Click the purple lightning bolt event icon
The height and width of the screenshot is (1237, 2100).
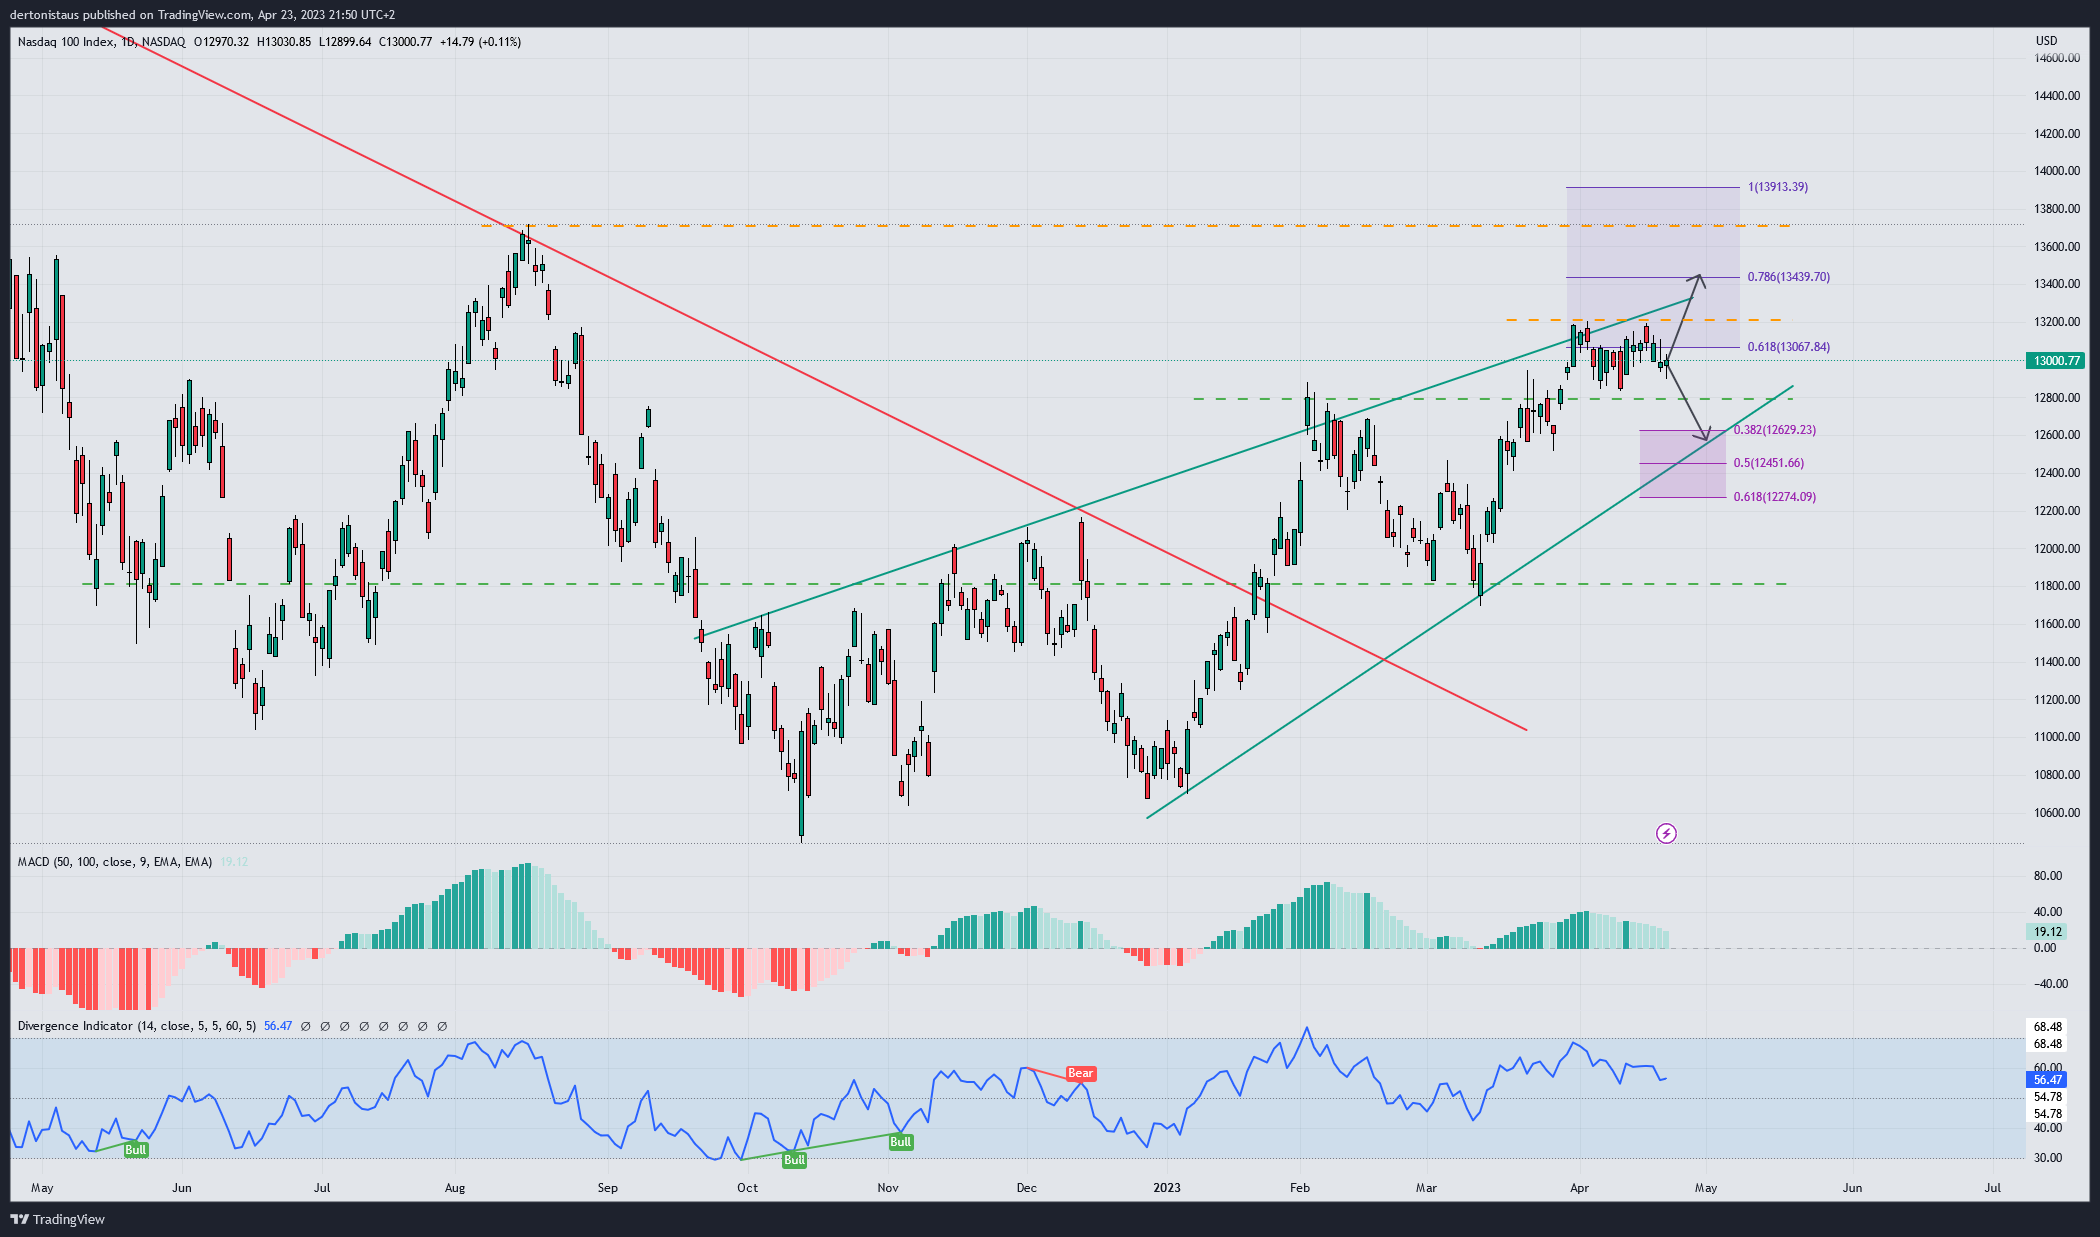(x=1666, y=833)
